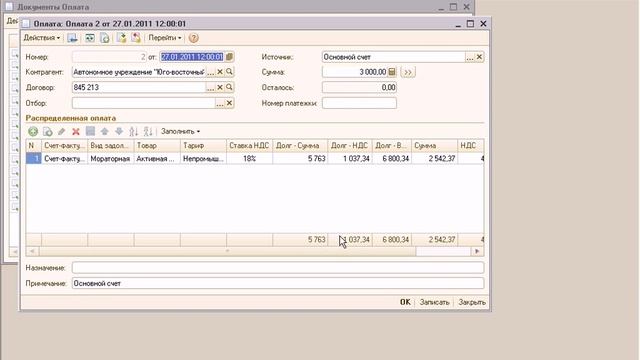Click the Номер input field

109,57
